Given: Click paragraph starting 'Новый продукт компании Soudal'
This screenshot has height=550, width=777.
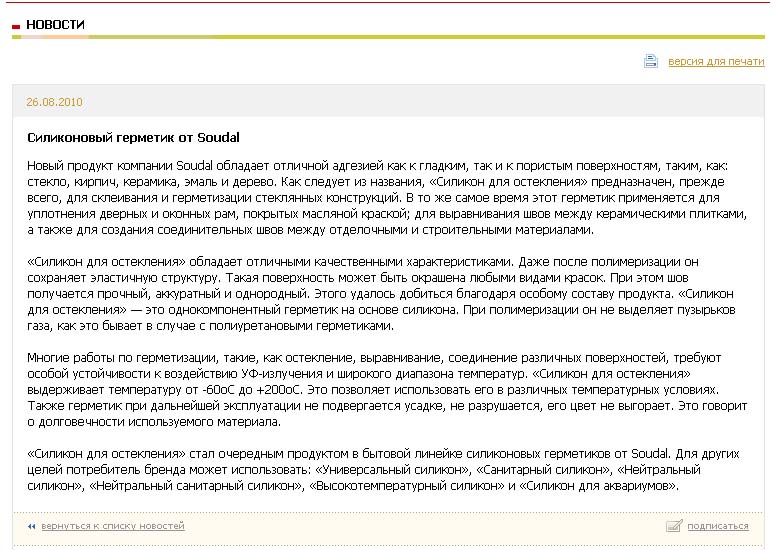Looking at the screenshot, I should coord(387,198).
